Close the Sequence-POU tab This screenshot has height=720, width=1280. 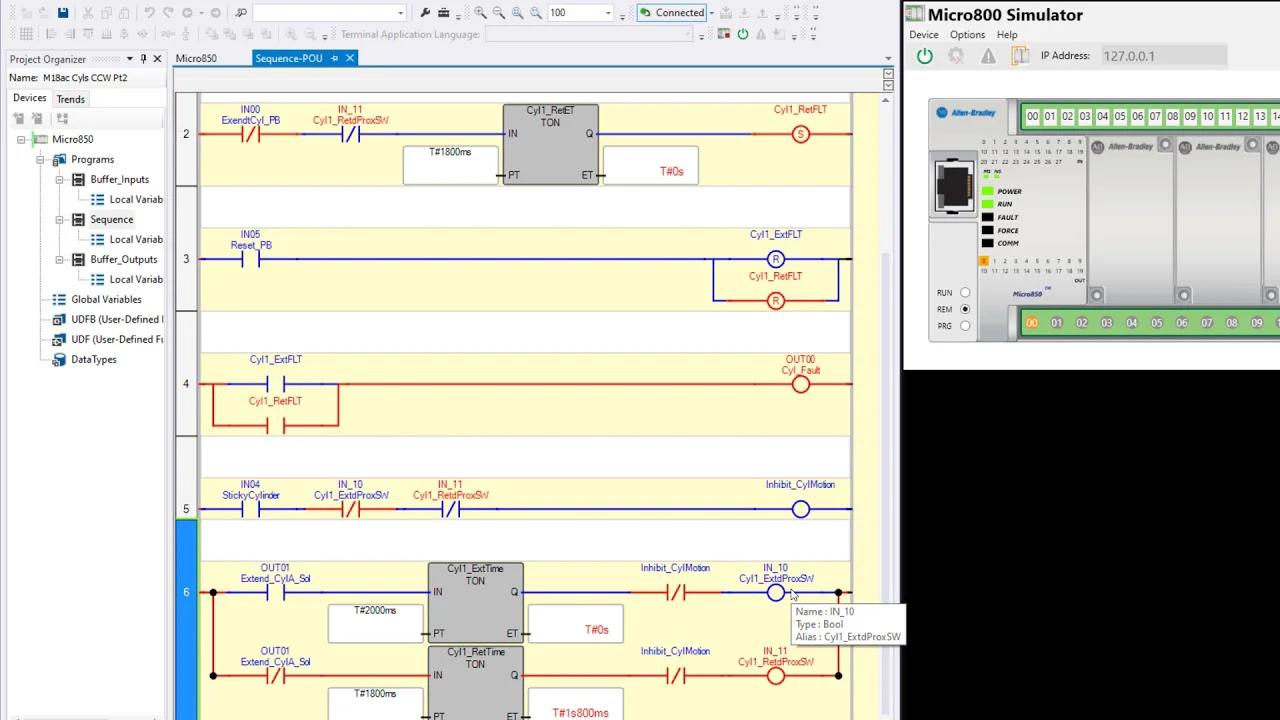click(x=350, y=58)
